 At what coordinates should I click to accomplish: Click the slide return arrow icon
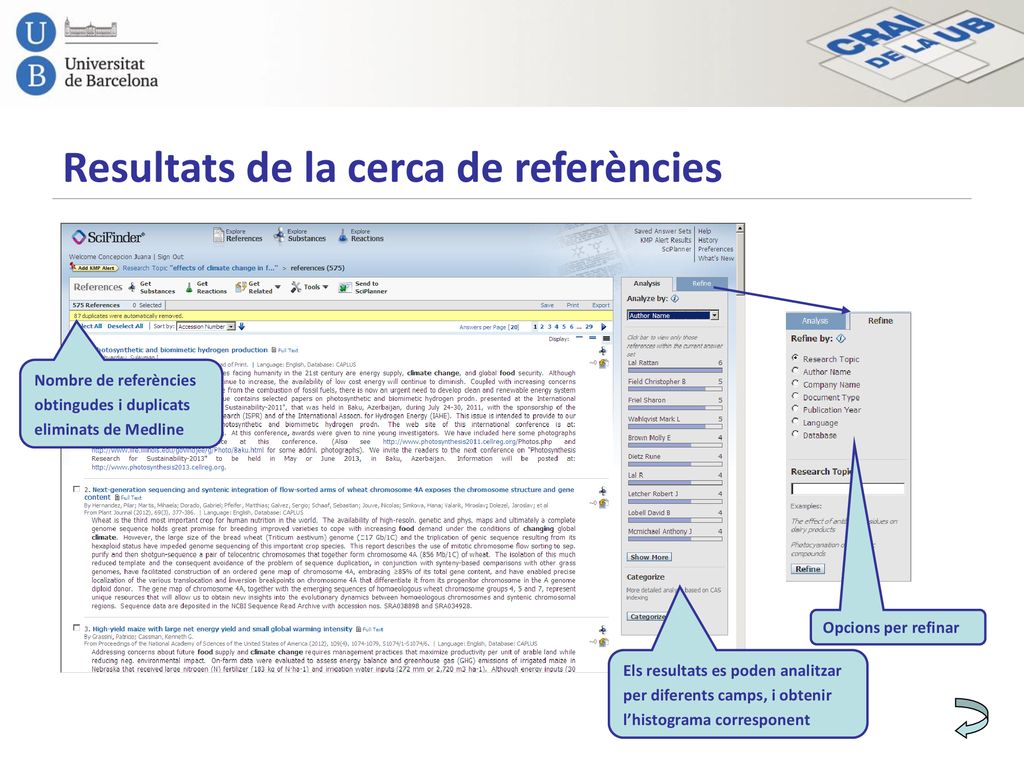pos(971,718)
